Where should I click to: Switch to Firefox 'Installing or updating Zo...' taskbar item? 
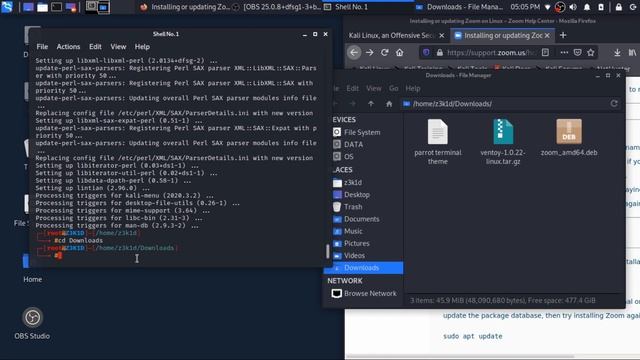point(184,7)
